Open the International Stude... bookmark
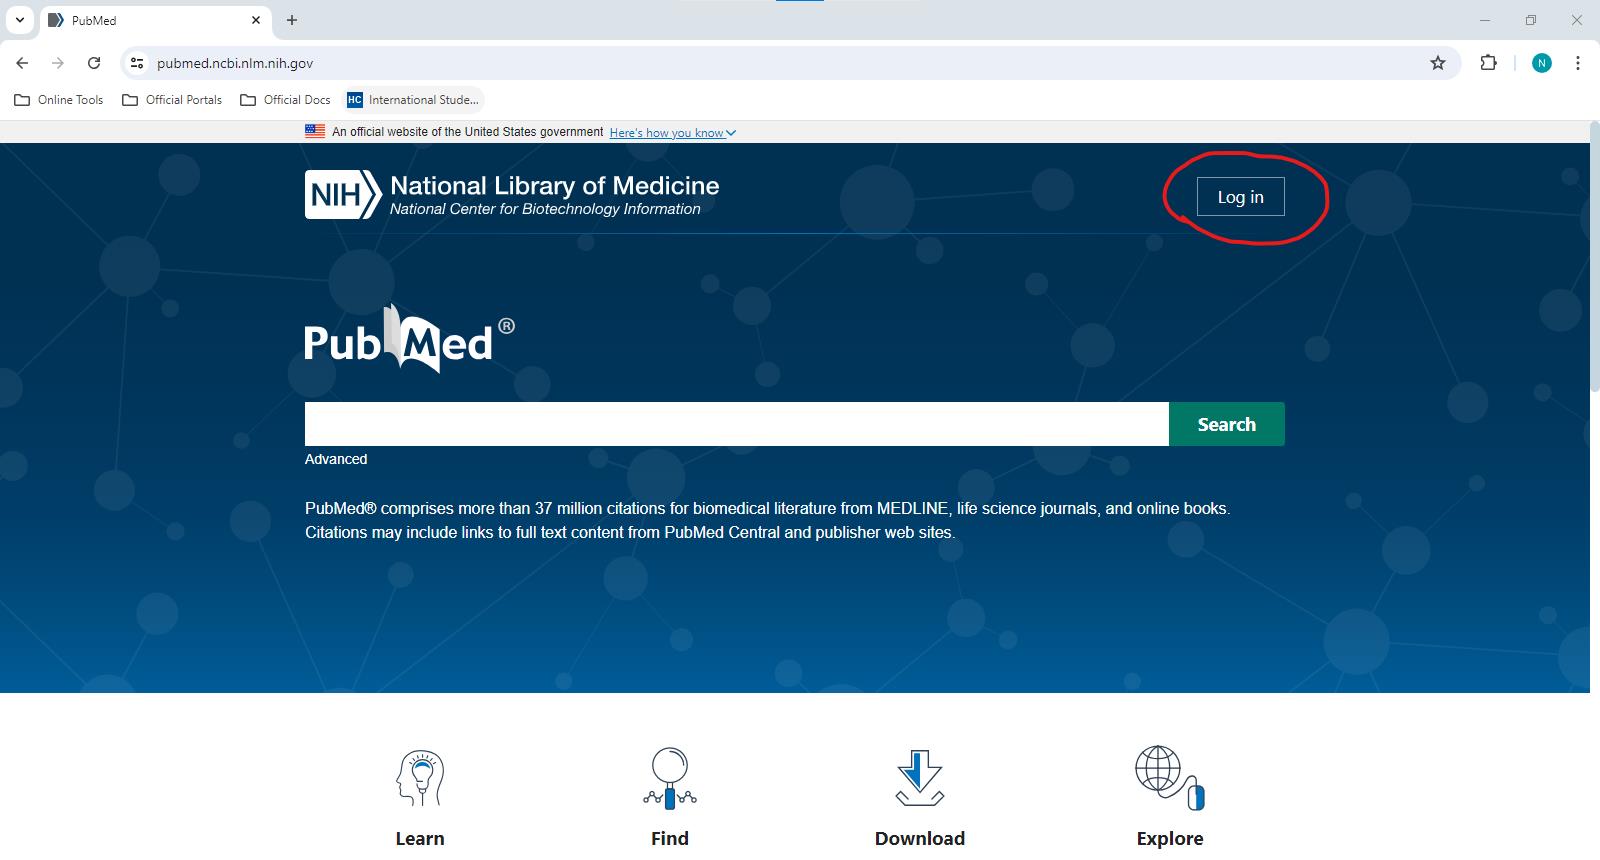This screenshot has height=860, width=1600. 413,100
